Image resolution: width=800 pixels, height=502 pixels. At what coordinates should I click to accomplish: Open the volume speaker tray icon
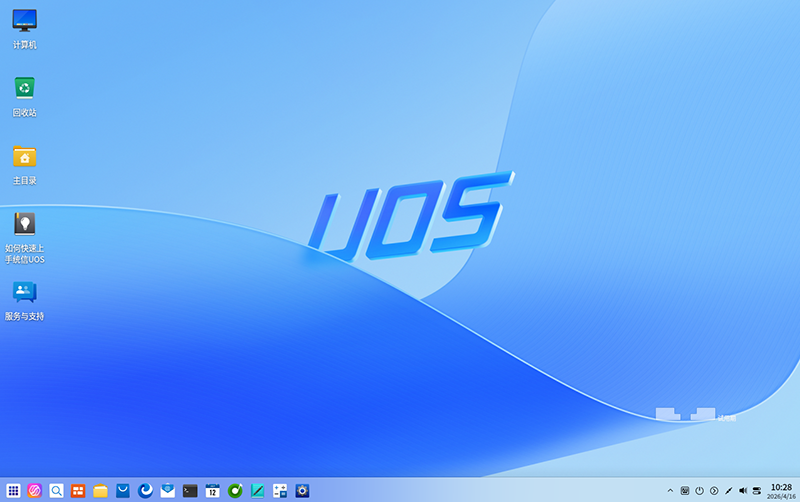pyautogui.click(x=743, y=491)
